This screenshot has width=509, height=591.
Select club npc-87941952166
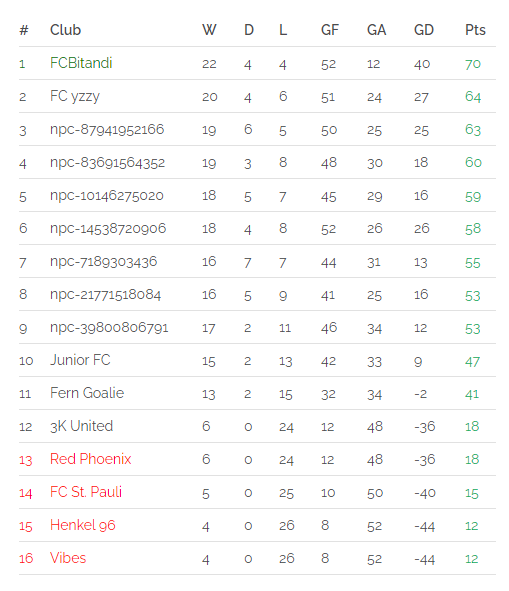[107, 129]
